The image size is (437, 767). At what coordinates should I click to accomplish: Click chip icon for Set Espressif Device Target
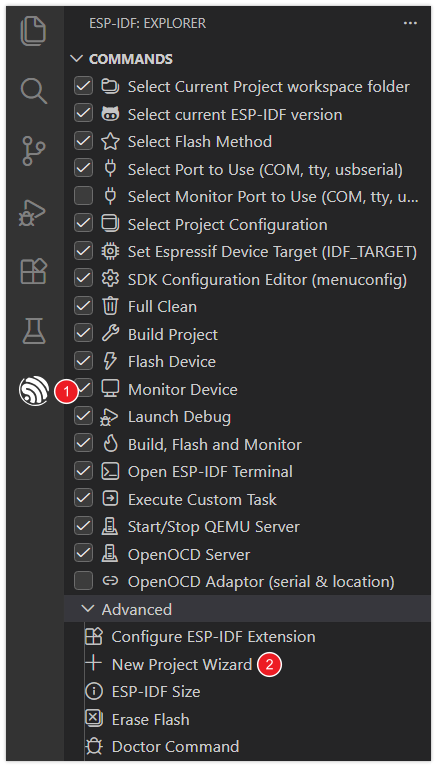tap(110, 251)
